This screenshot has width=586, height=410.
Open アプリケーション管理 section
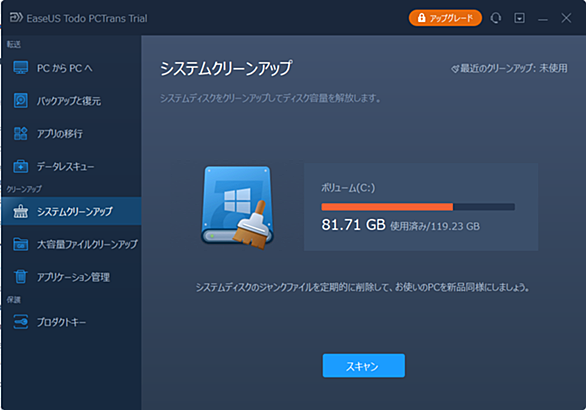click(71, 277)
